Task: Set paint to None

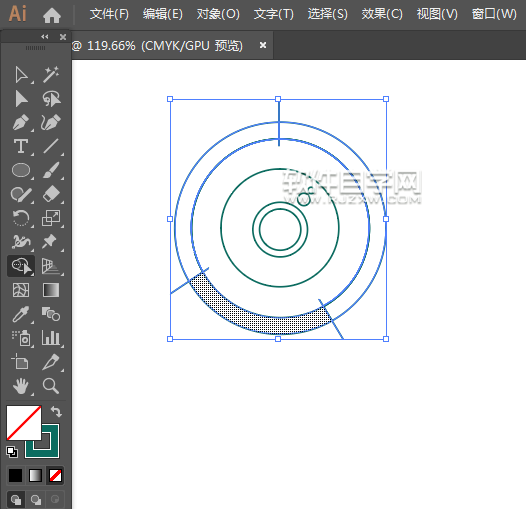Action: click(x=55, y=475)
